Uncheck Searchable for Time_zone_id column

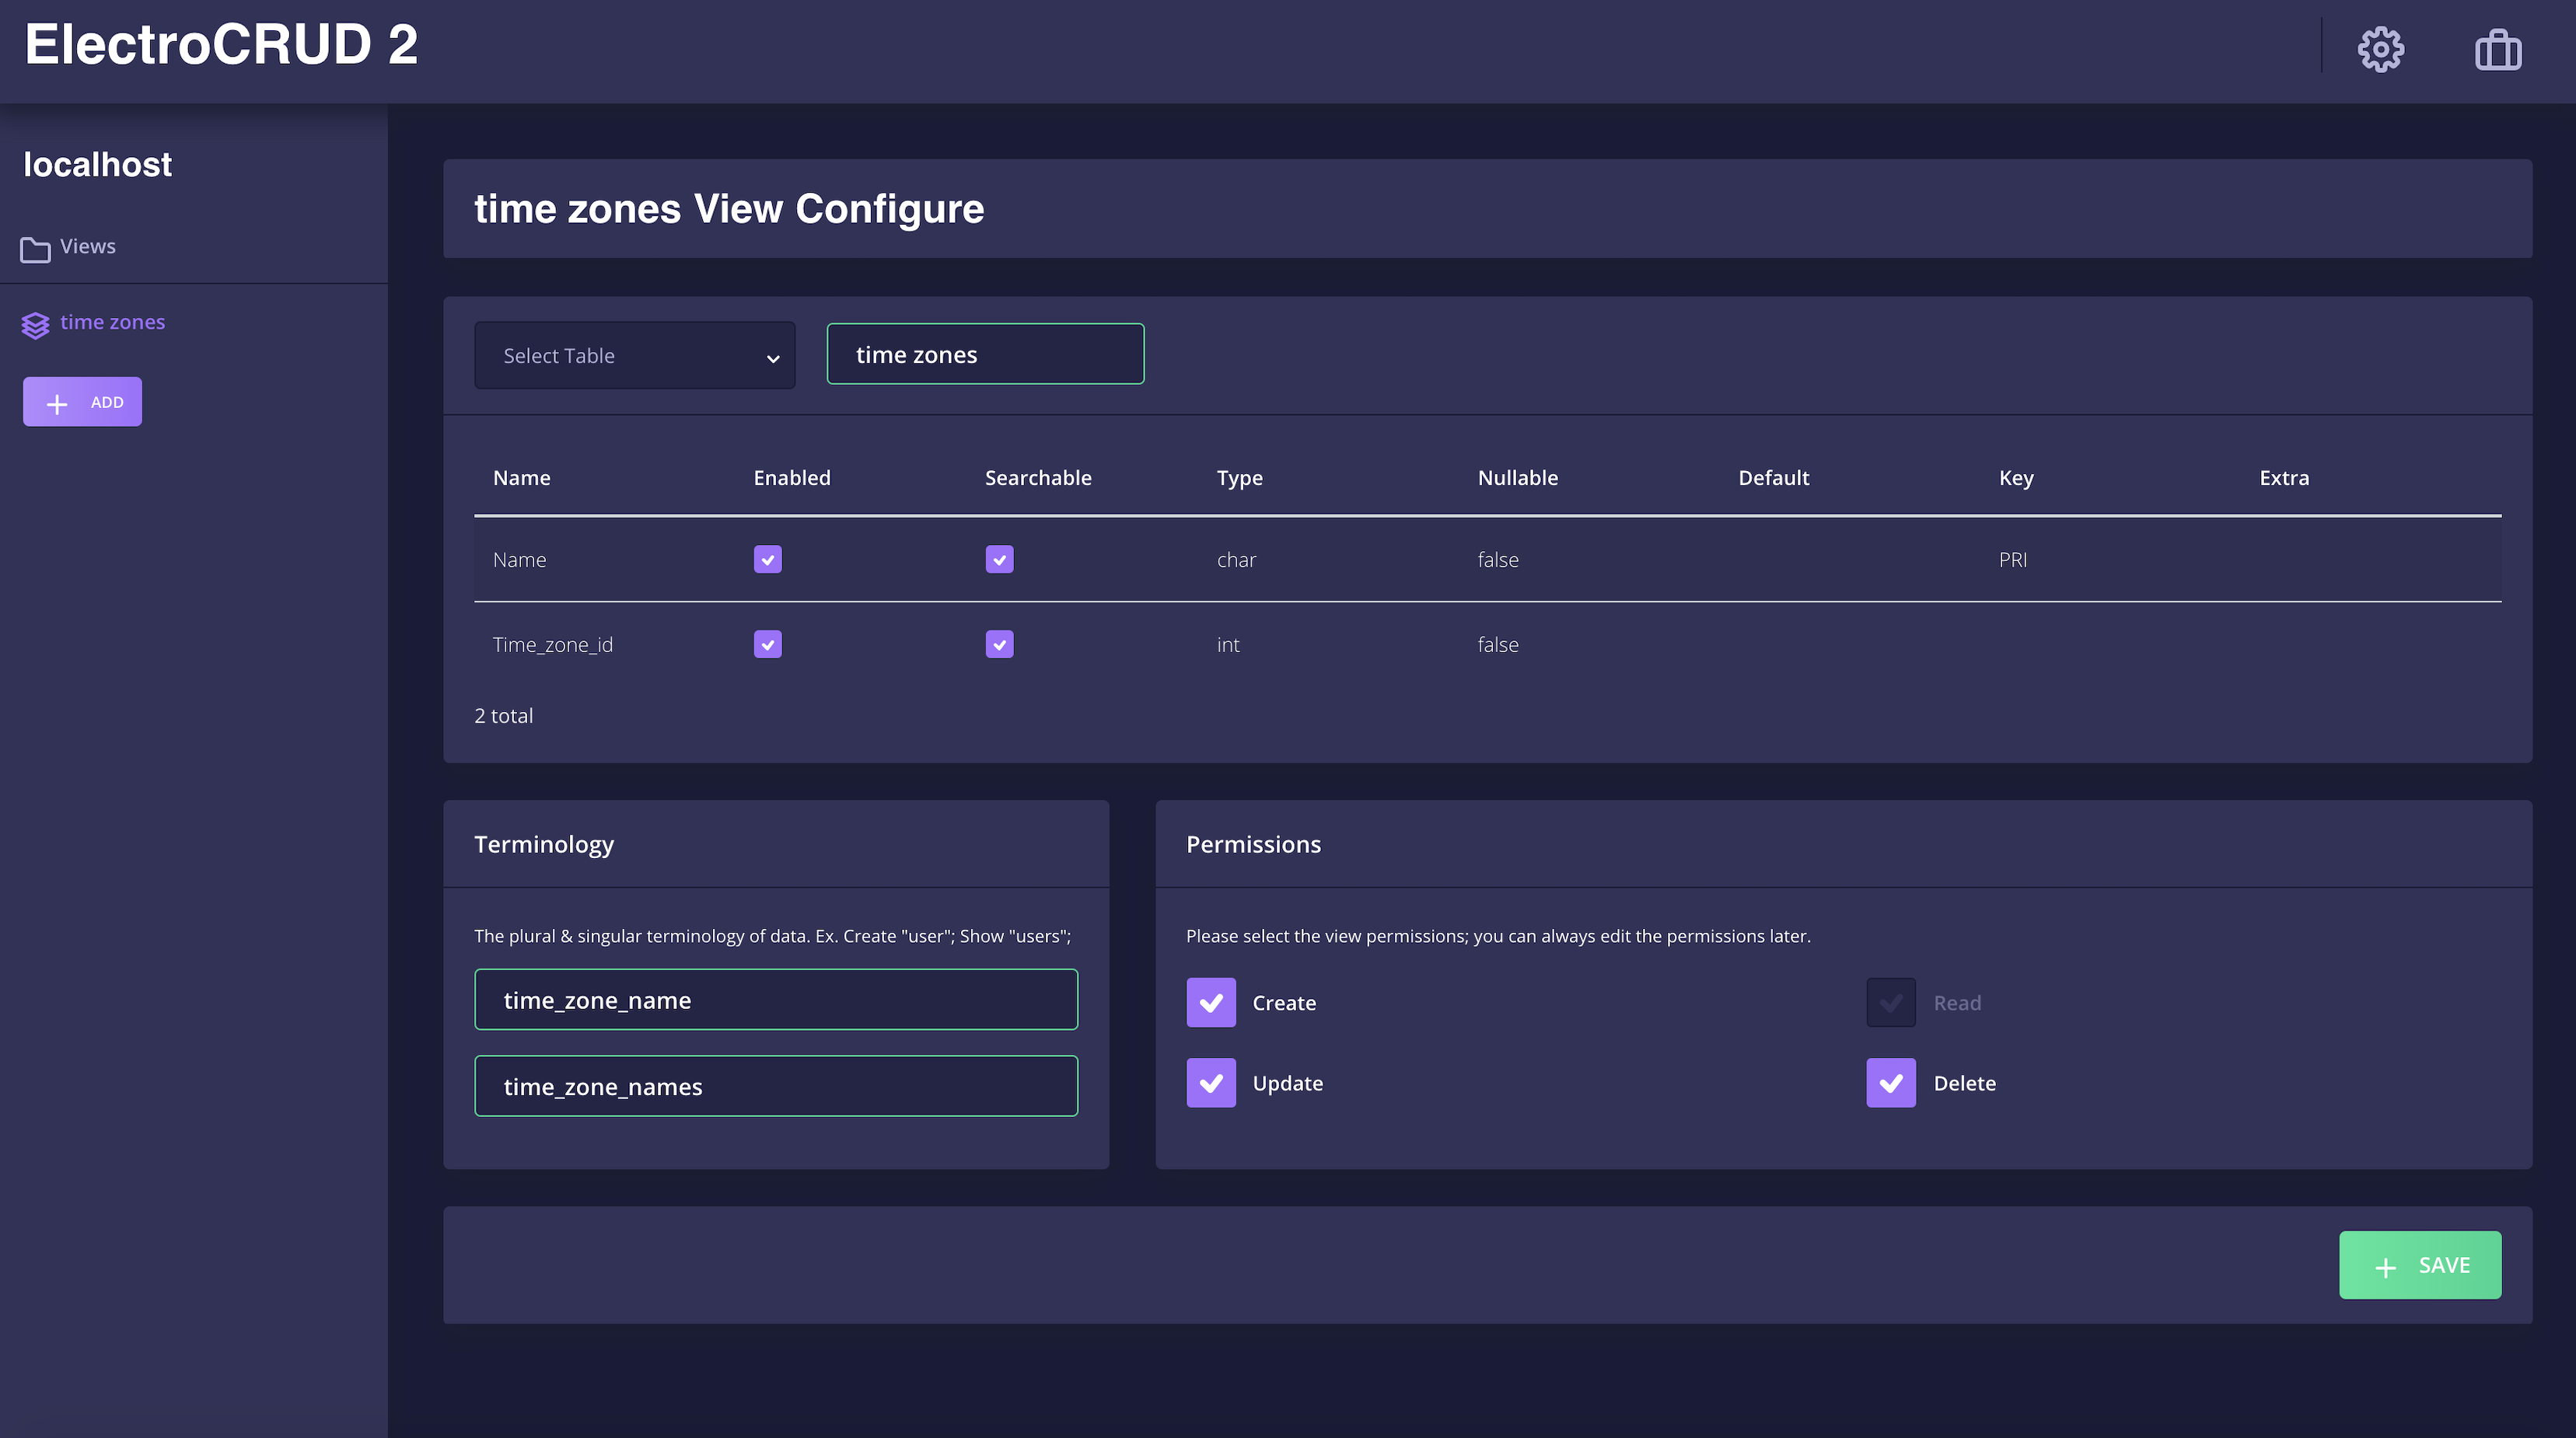[x=999, y=644]
